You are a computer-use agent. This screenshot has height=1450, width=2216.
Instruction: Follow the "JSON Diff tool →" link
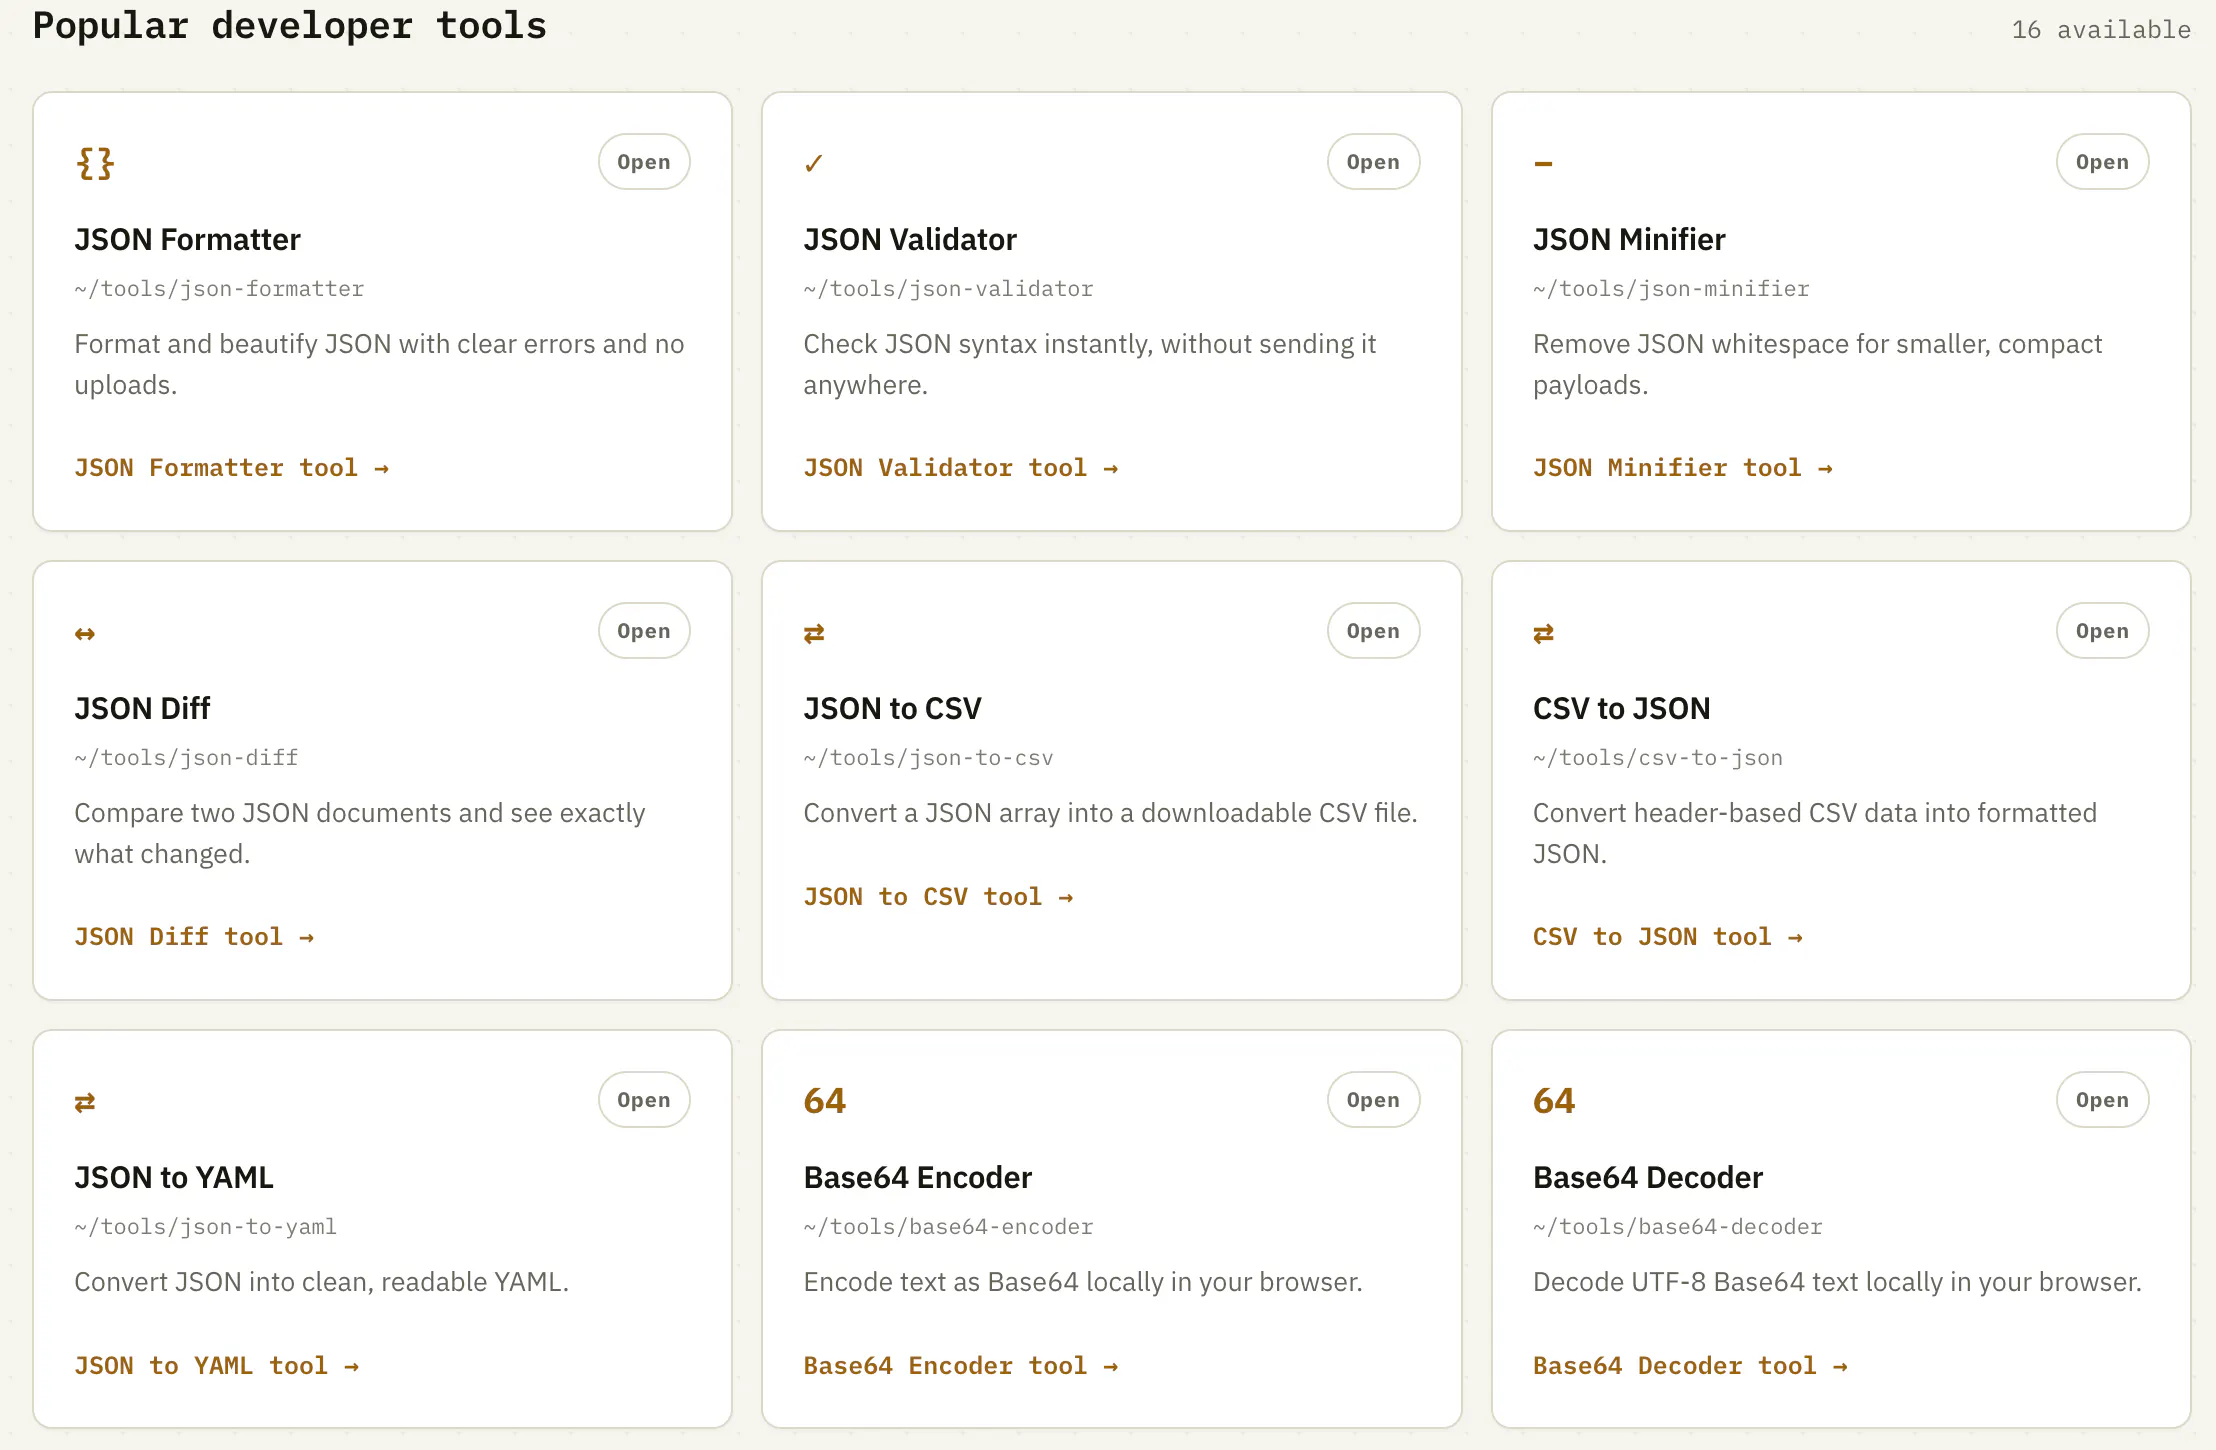pos(194,937)
